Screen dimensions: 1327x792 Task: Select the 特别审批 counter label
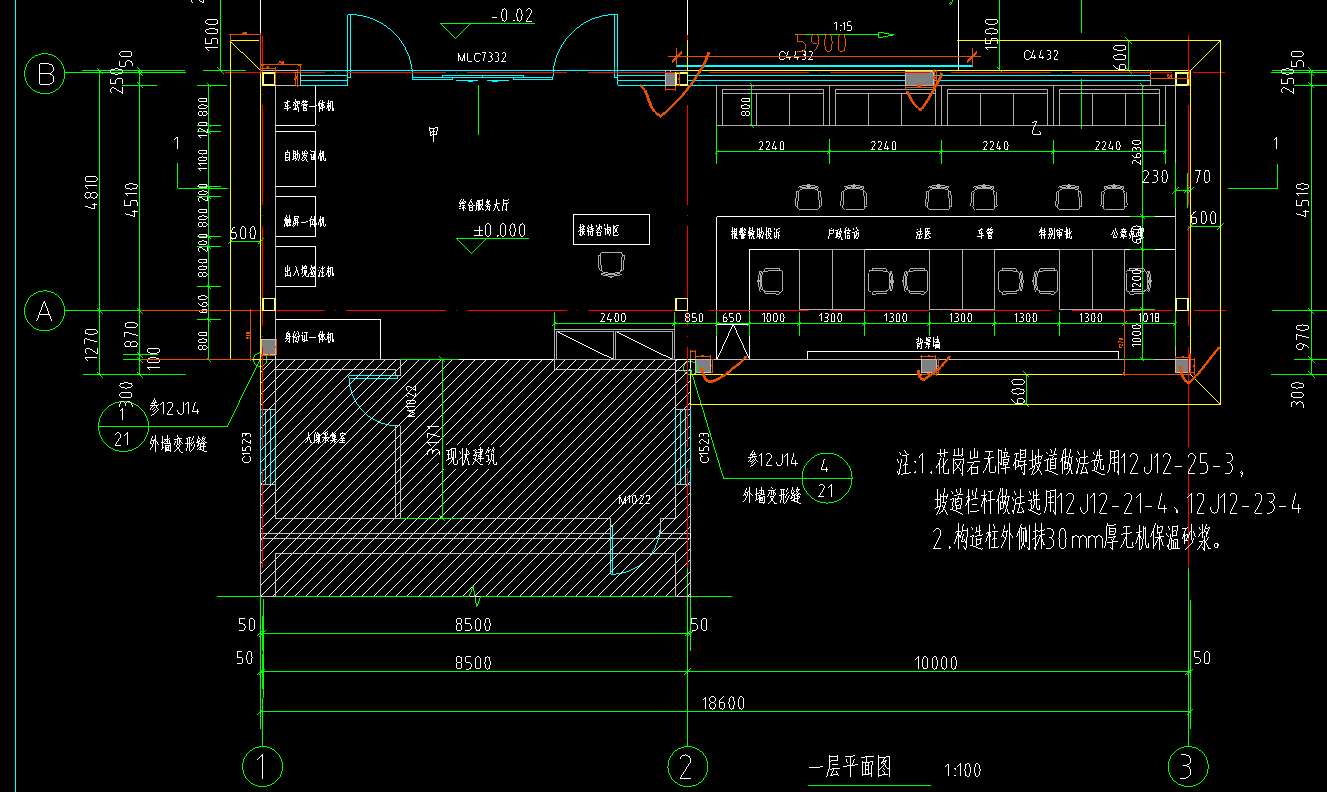pos(1056,233)
